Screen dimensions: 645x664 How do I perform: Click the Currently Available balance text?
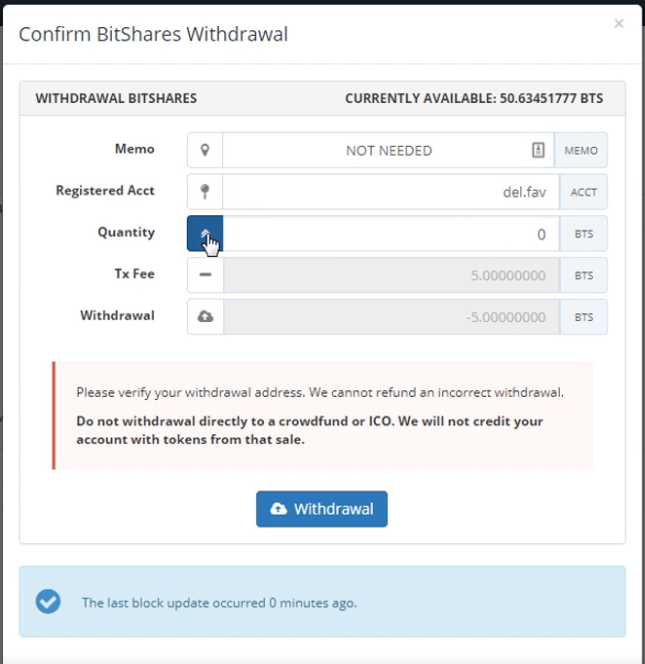pyautogui.click(x=474, y=99)
